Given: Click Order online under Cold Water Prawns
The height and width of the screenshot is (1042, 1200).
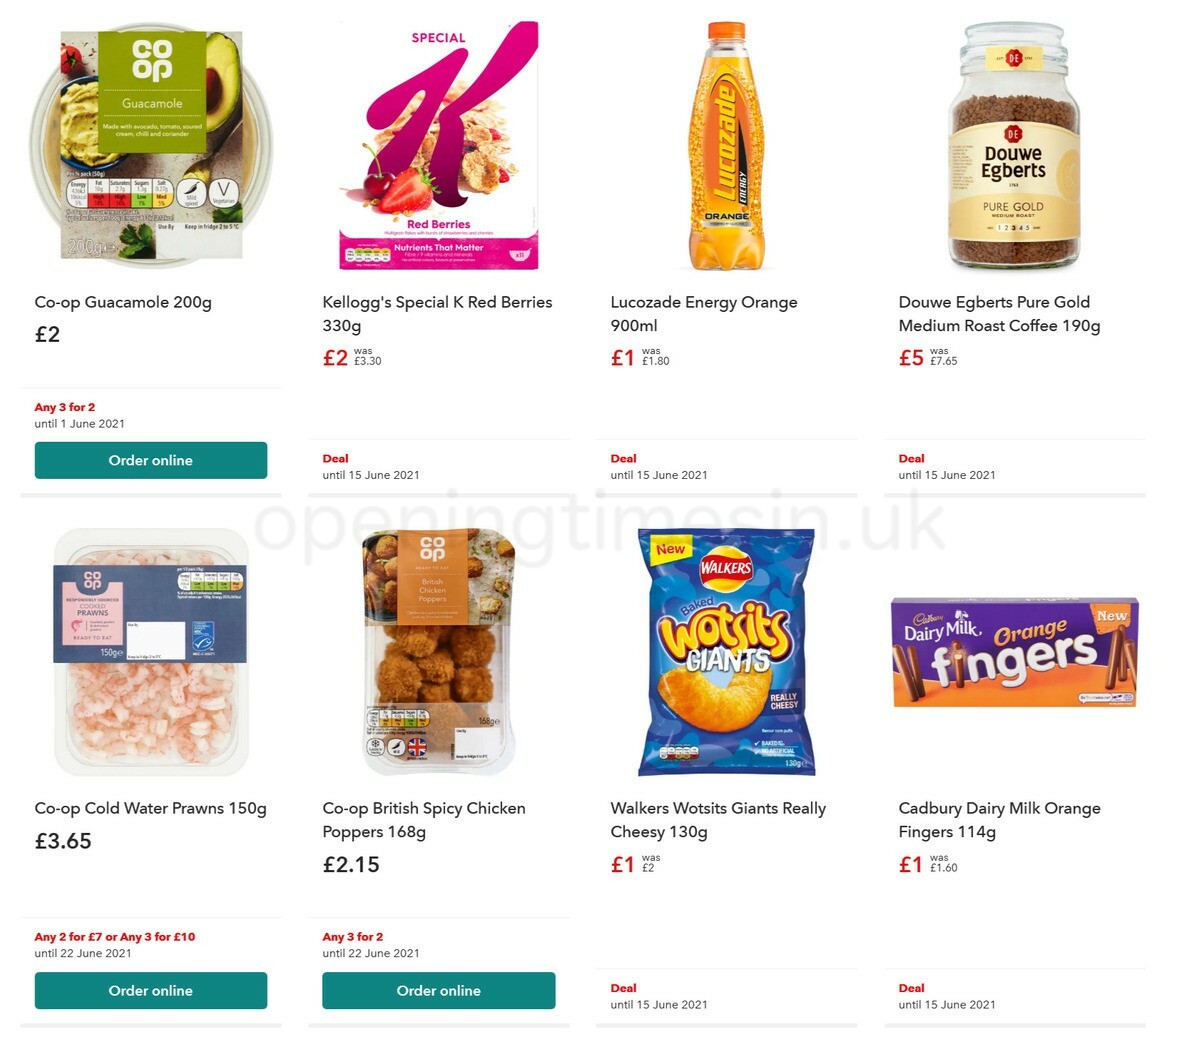Looking at the screenshot, I should coord(151,990).
